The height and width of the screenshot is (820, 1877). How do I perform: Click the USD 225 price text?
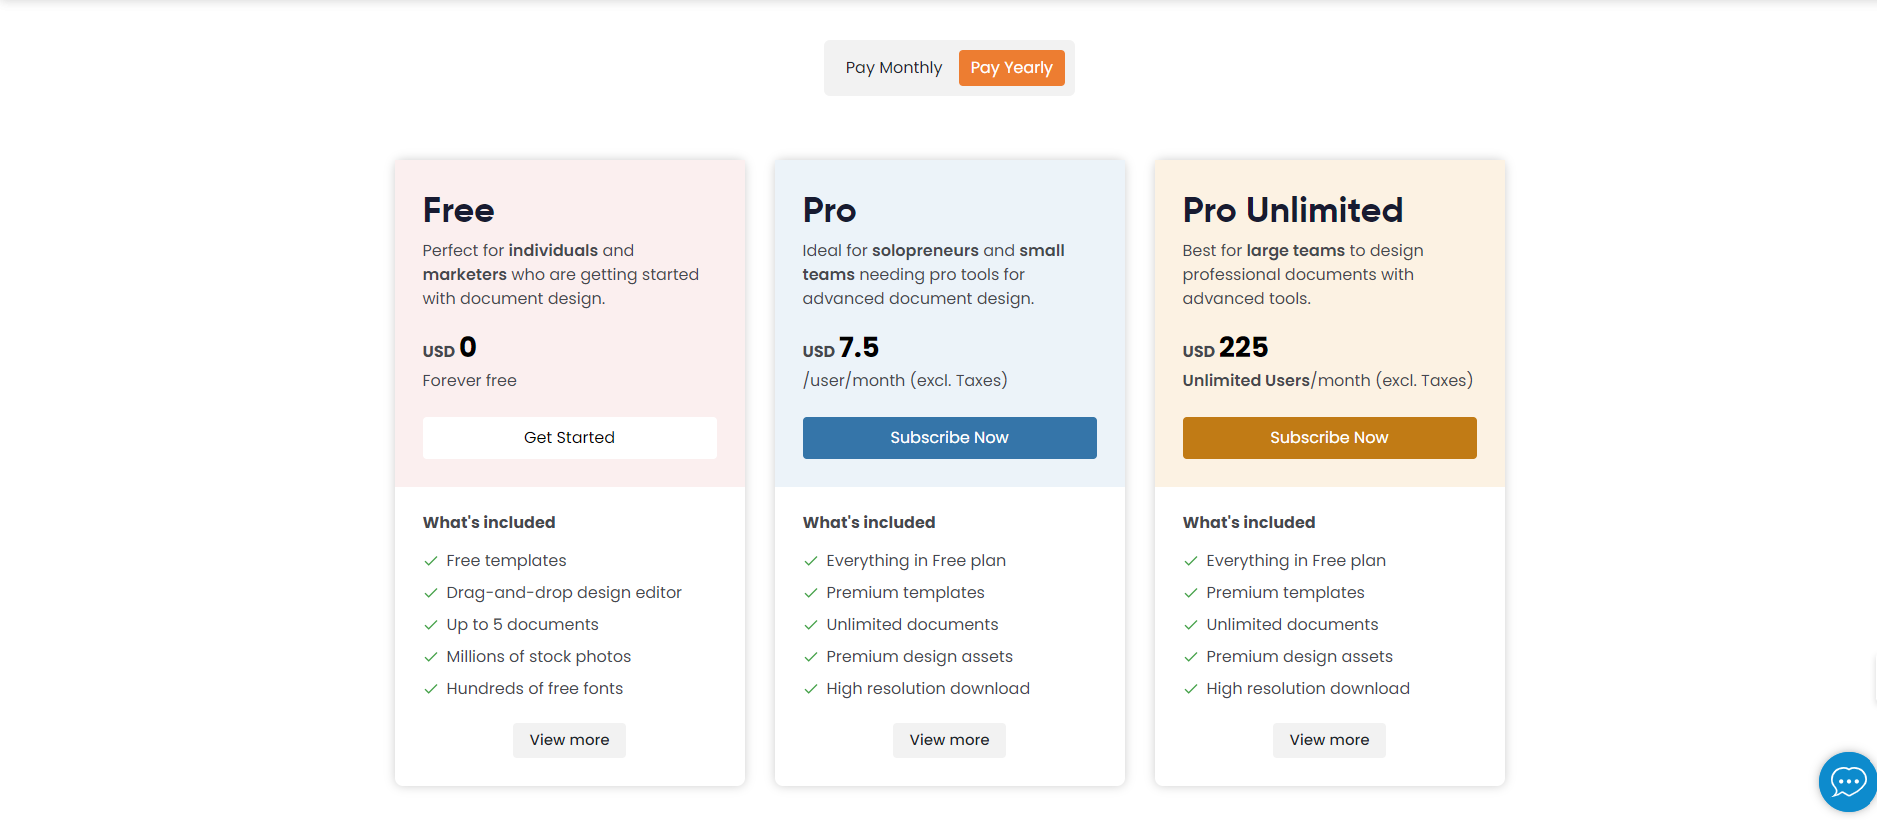click(1224, 348)
